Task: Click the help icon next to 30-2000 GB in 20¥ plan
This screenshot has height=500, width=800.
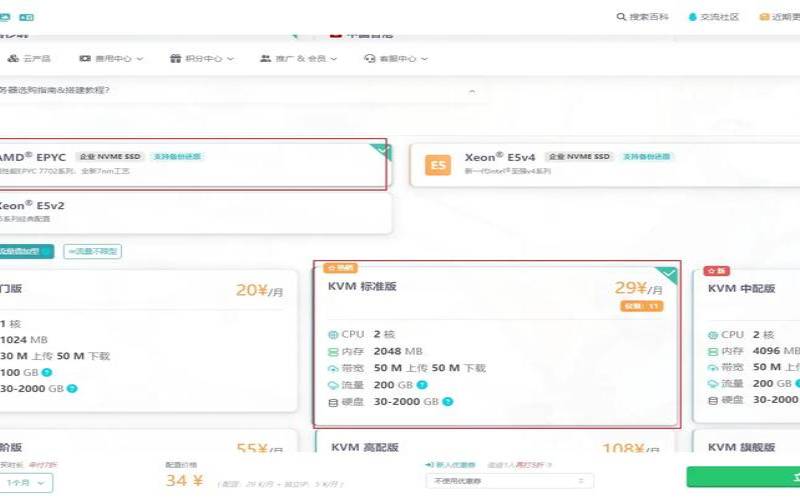Action: point(72,389)
